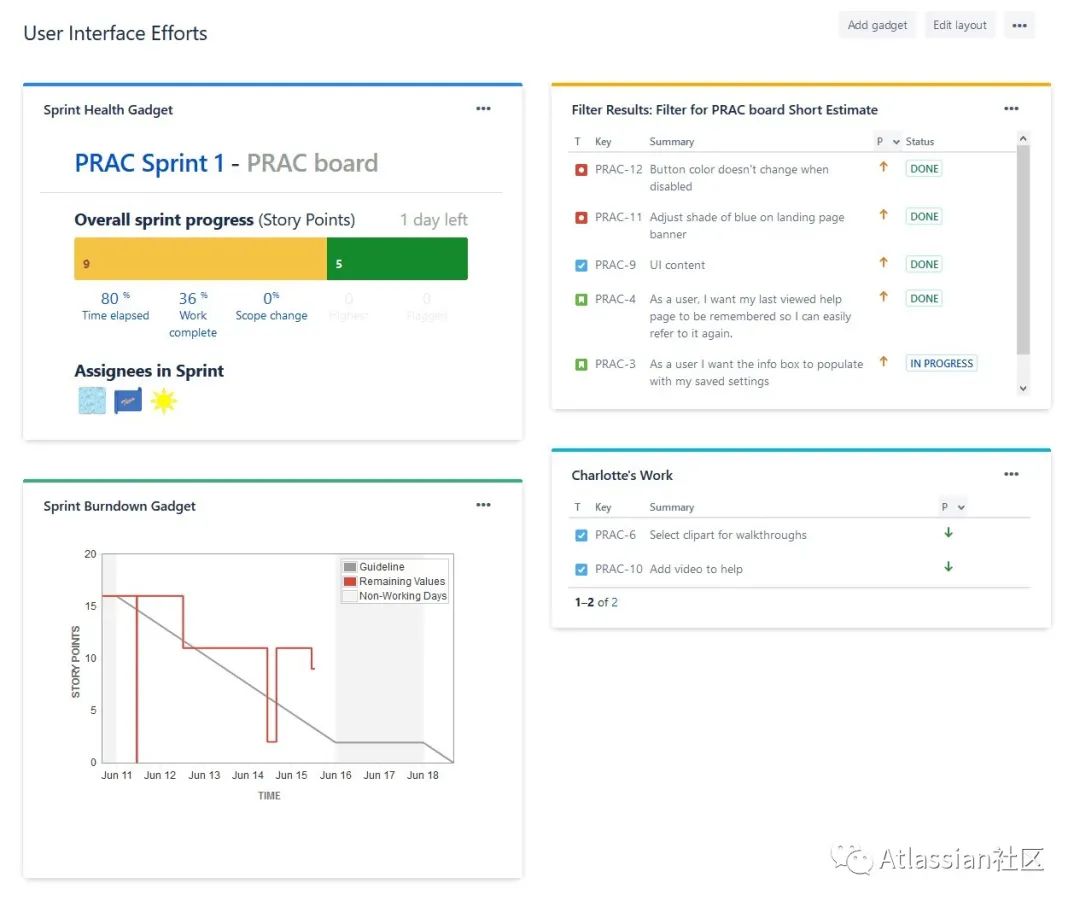Open the PRAC-12 issue key link
Screen dimensions: 1080x907
(619, 169)
